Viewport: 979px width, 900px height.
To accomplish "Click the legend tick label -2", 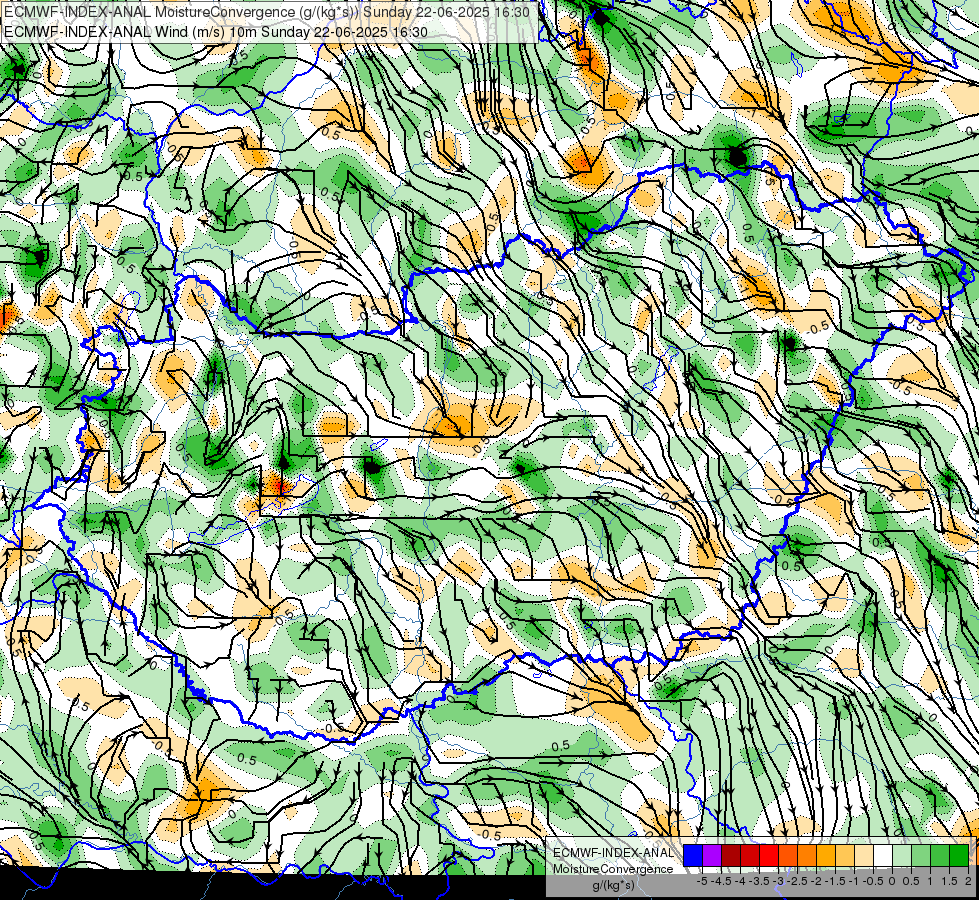I will (x=816, y=881).
